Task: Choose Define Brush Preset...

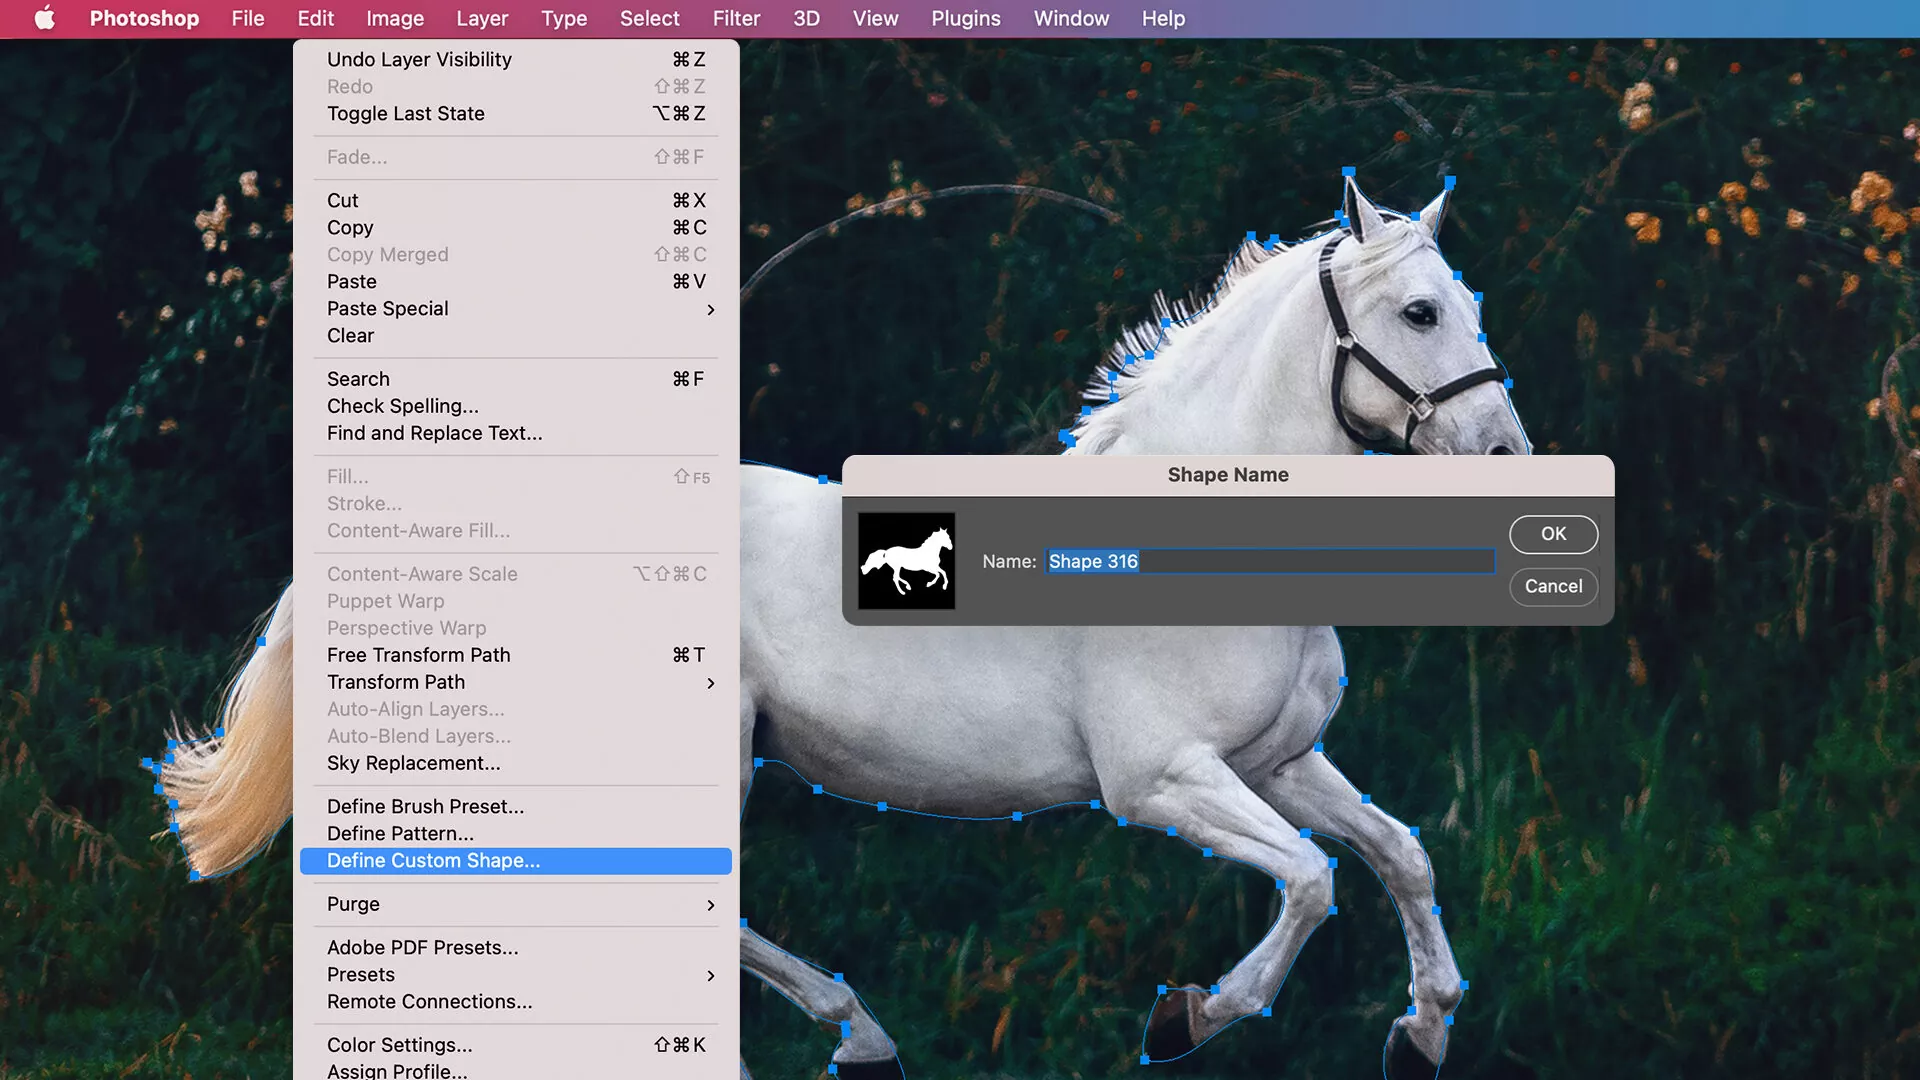Action: point(516,806)
